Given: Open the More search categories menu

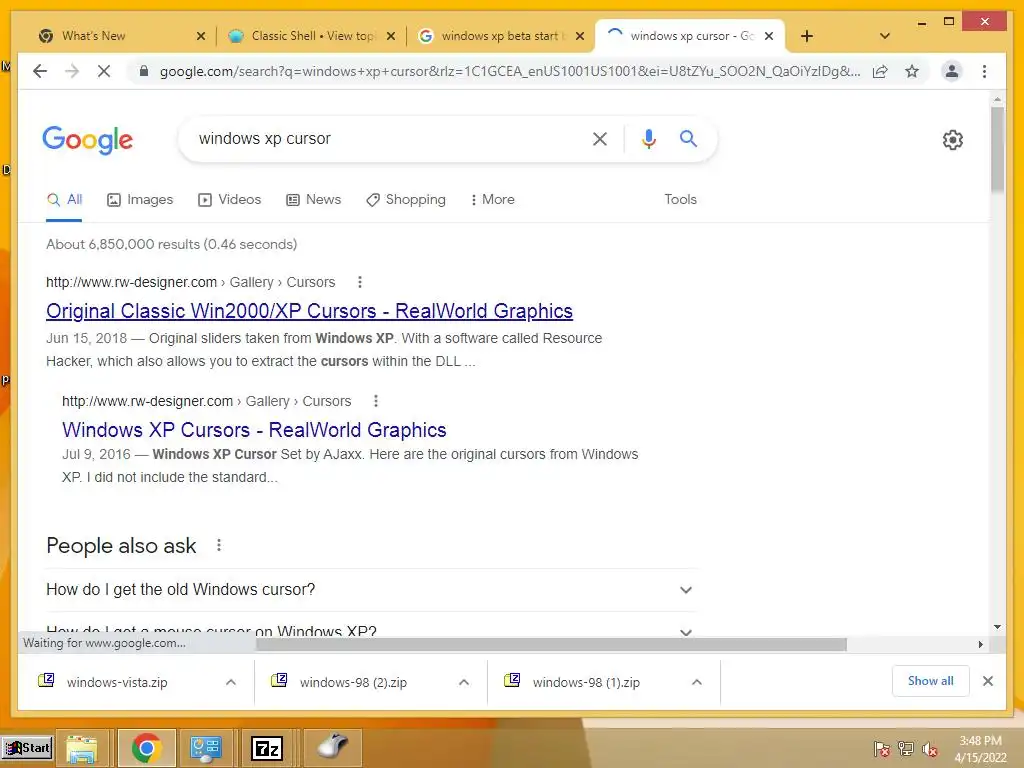Looking at the screenshot, I should tap(492, 199).
